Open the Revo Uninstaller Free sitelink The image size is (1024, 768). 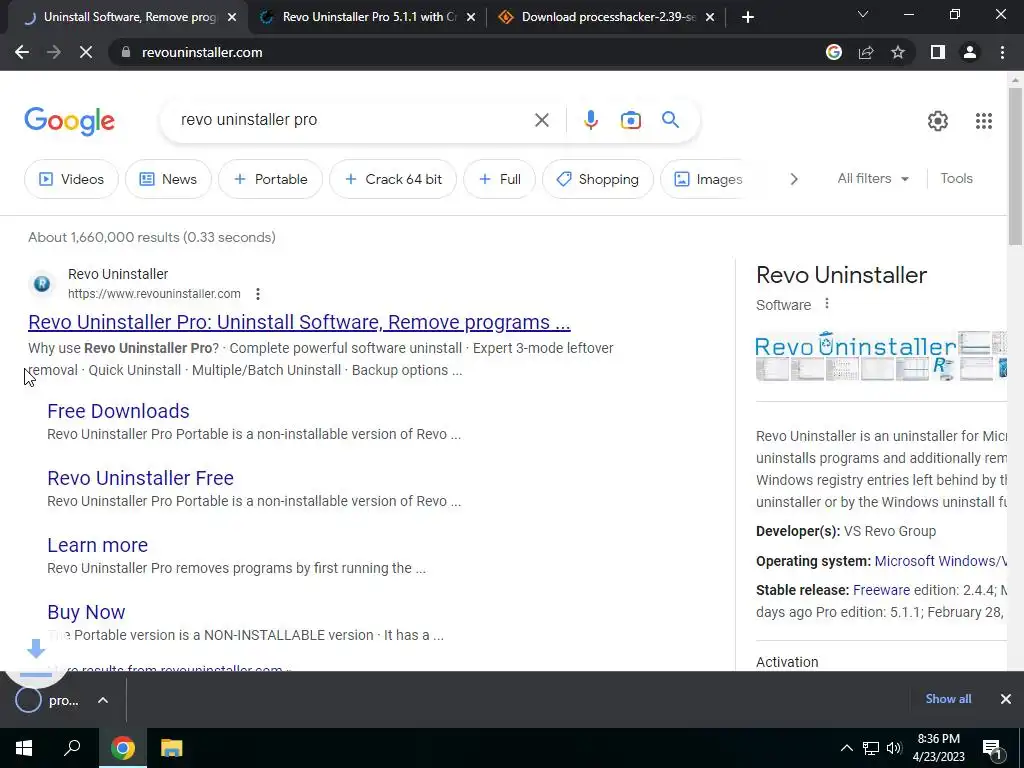140,478
